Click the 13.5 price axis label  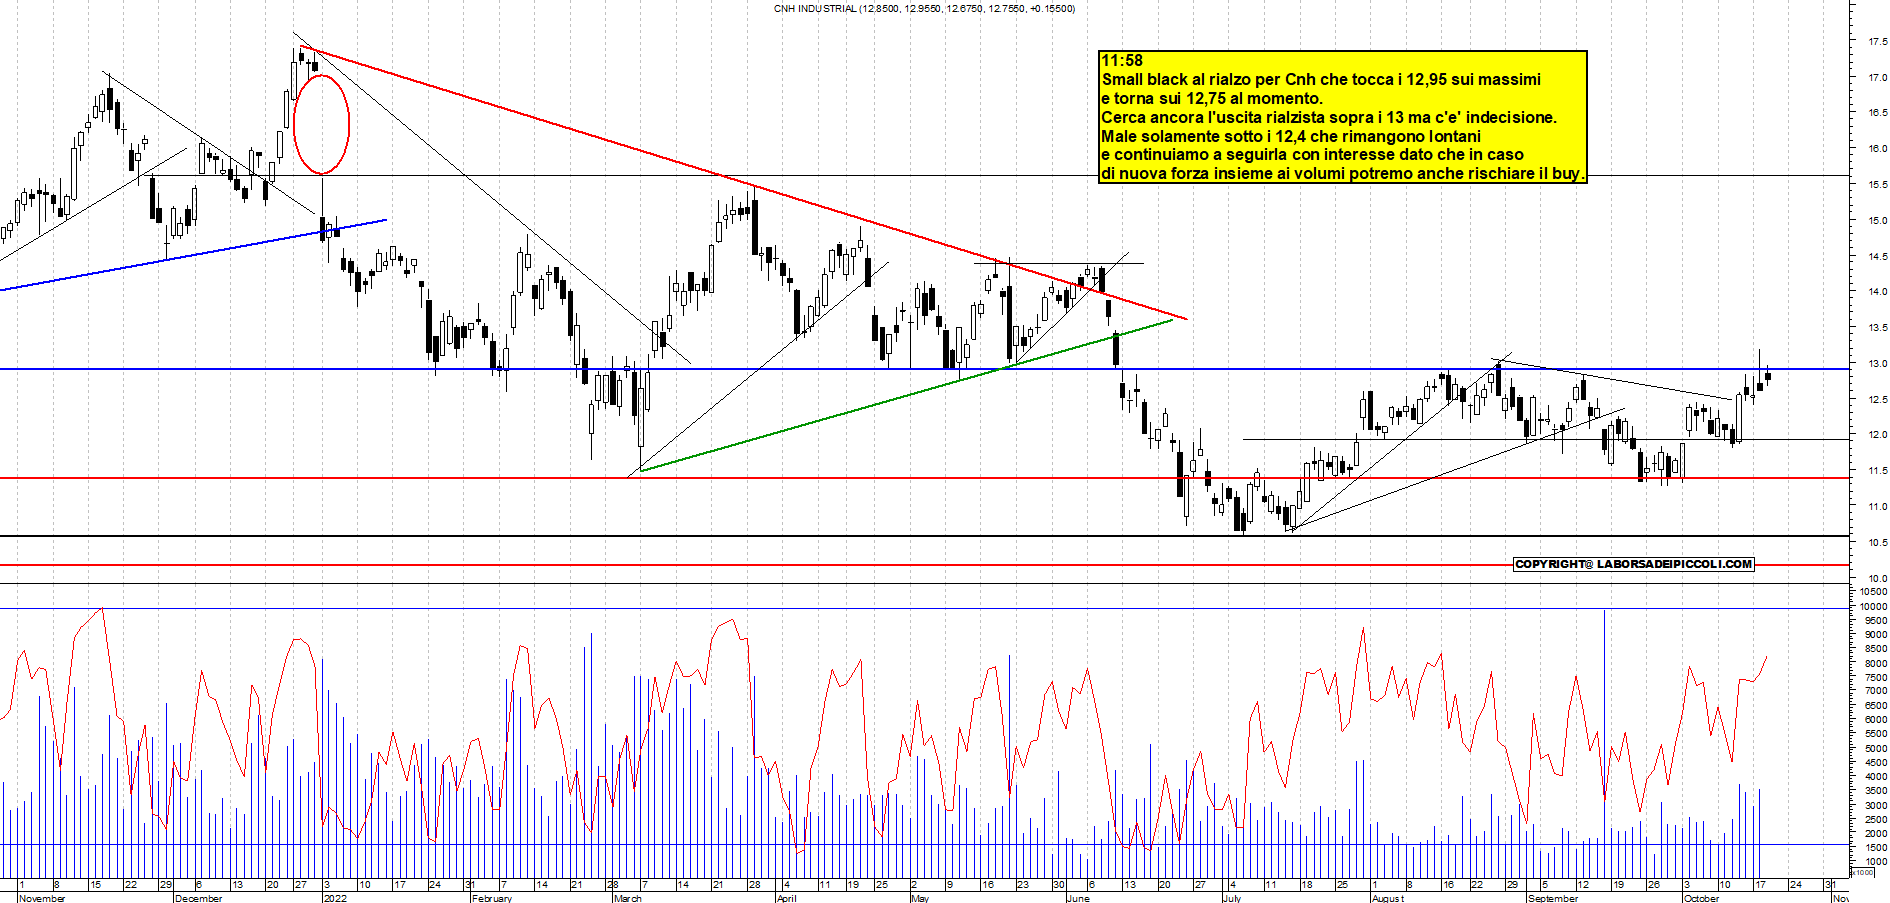1877,328
